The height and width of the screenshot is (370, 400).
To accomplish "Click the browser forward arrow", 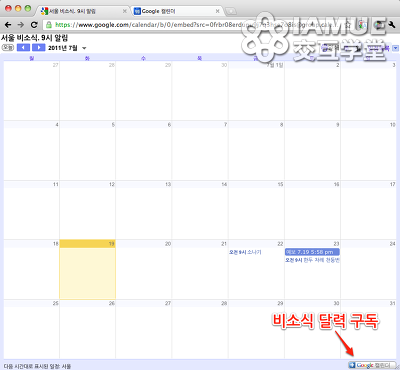I will pyautogui.click(x=21, y=24).
